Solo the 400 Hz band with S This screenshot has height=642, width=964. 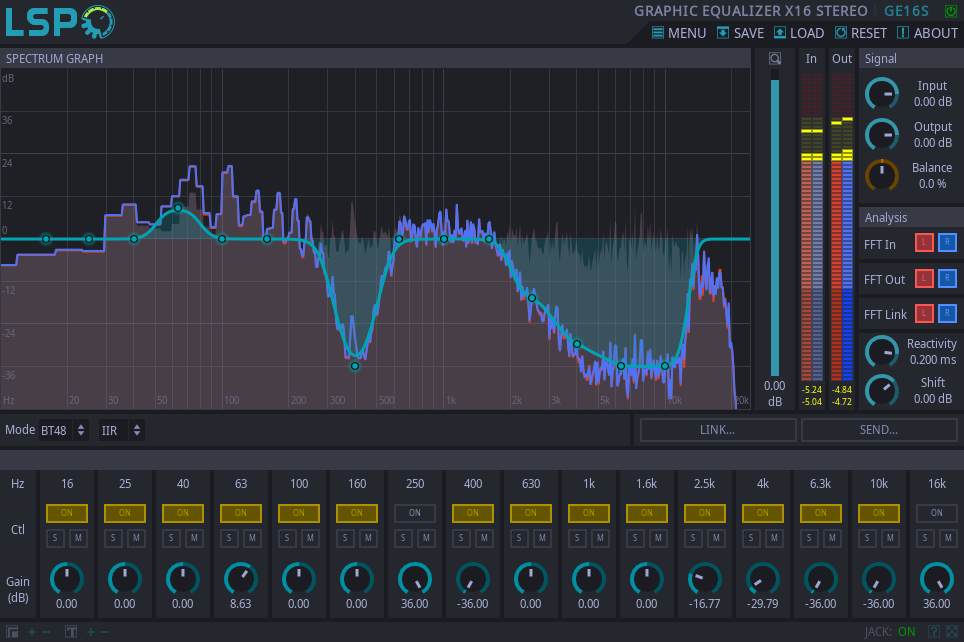(x=461, y=539)
